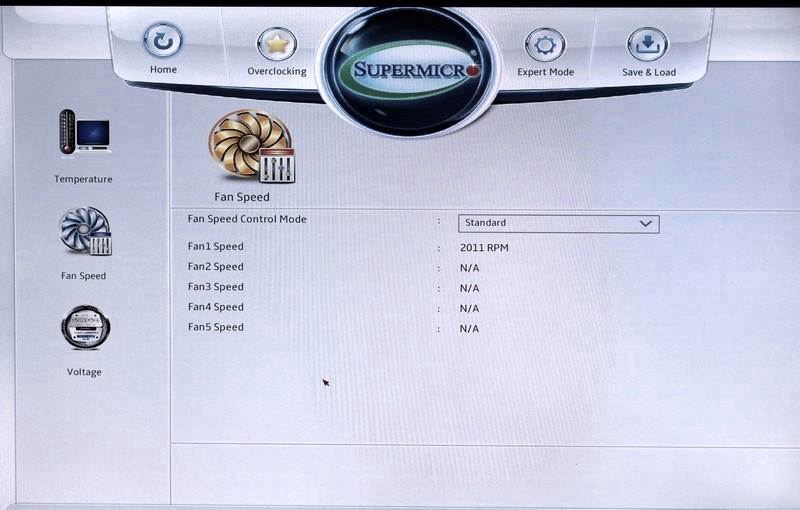Click the Fan3 Speed row label
This screenshot has height=510, width=800.
coord(215,287)
